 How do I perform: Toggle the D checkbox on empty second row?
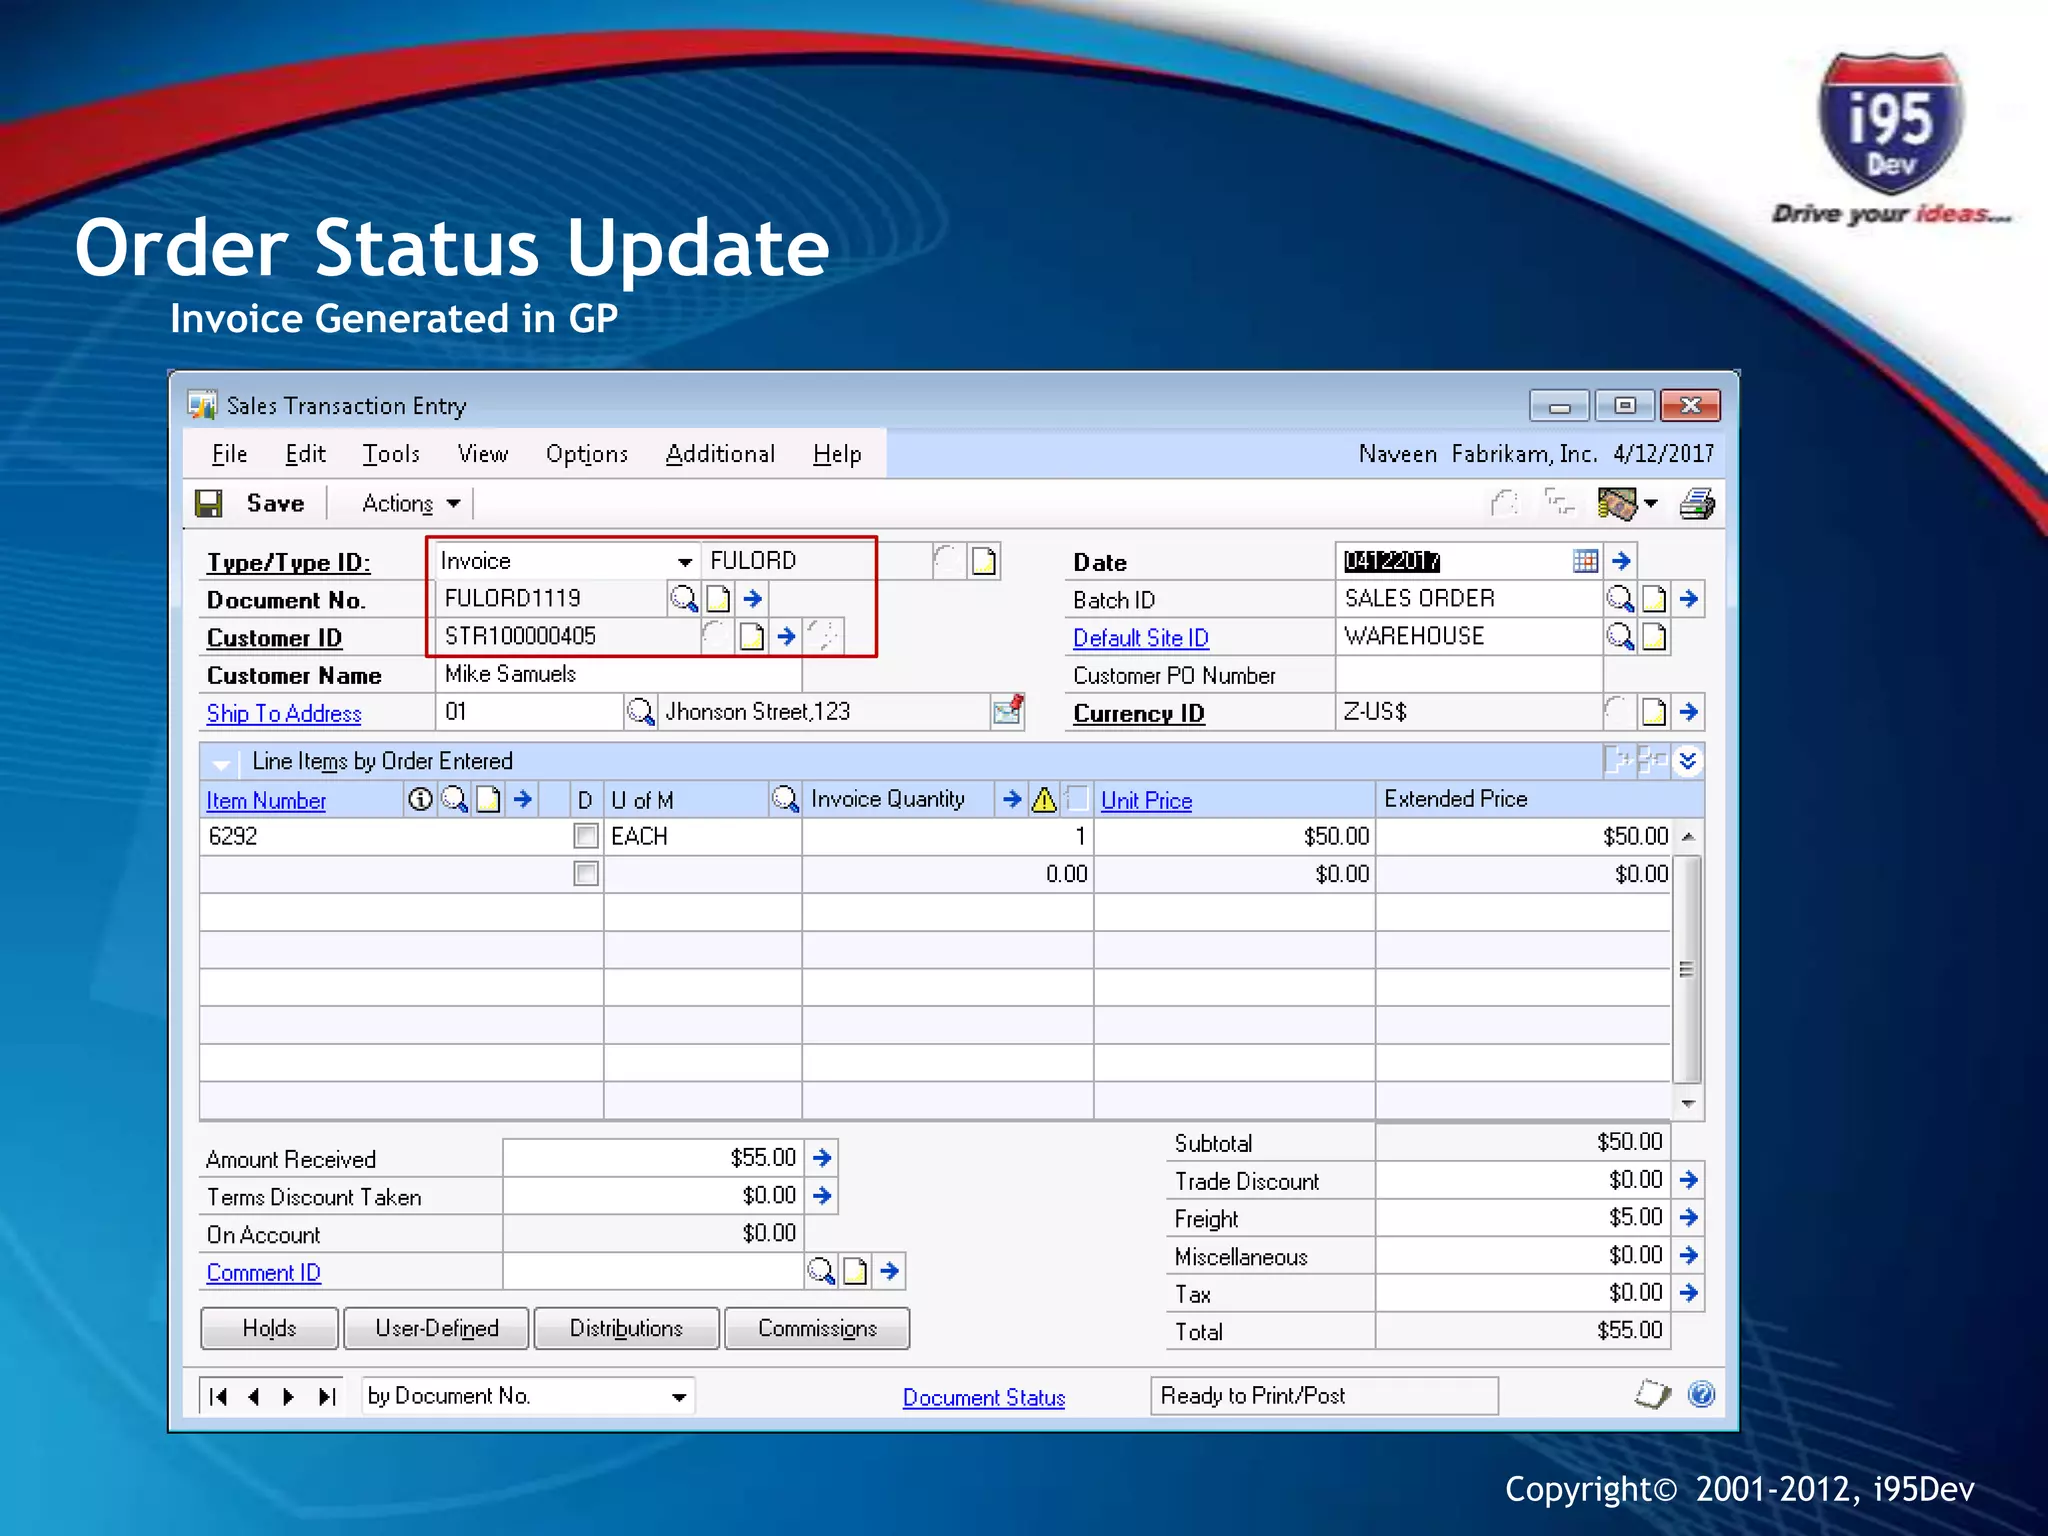(586, 874)
